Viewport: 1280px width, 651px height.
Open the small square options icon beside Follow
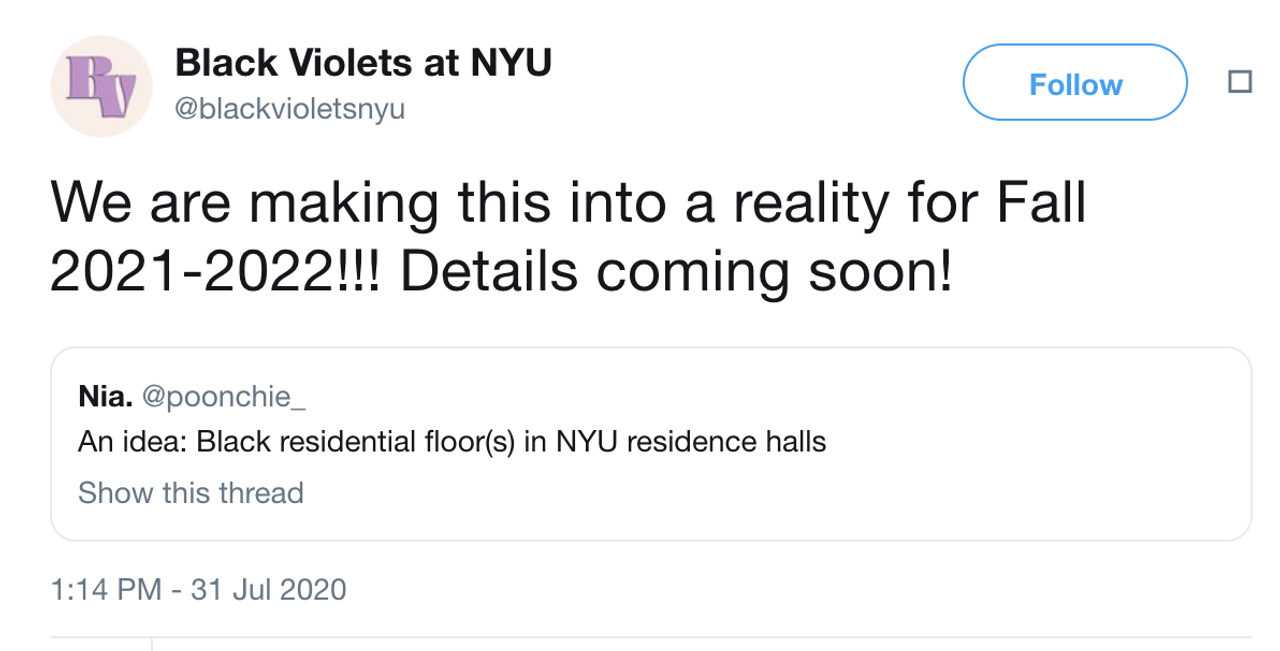click(1239, 83)
